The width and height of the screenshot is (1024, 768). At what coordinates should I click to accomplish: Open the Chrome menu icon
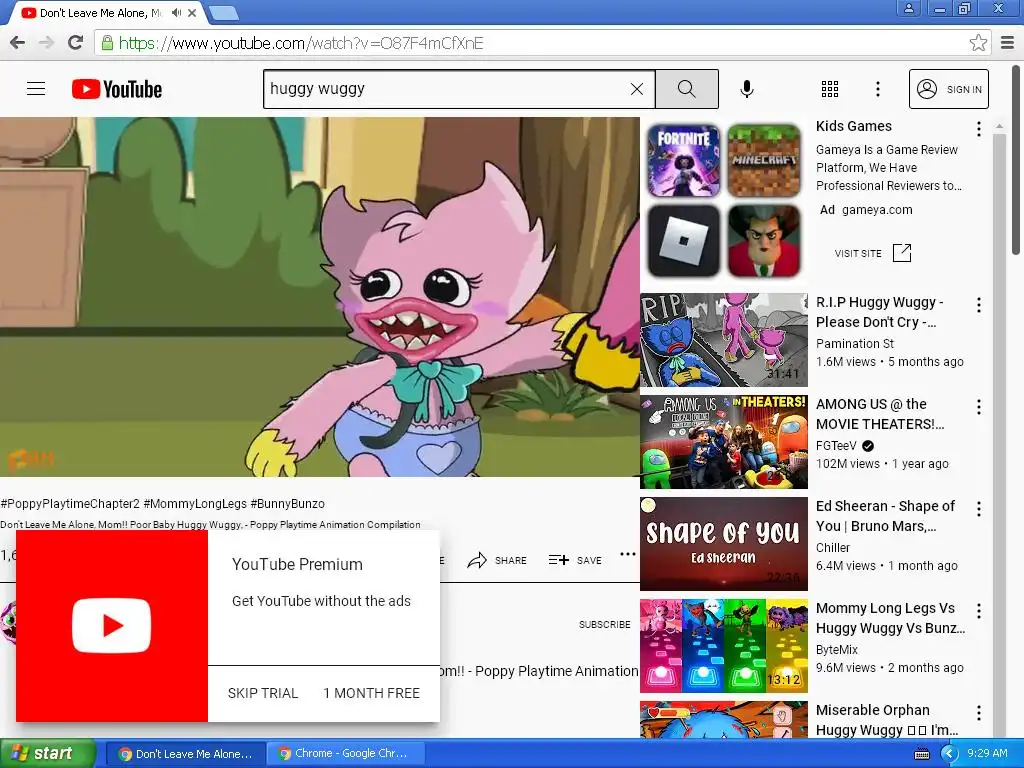pos(1007,43)
